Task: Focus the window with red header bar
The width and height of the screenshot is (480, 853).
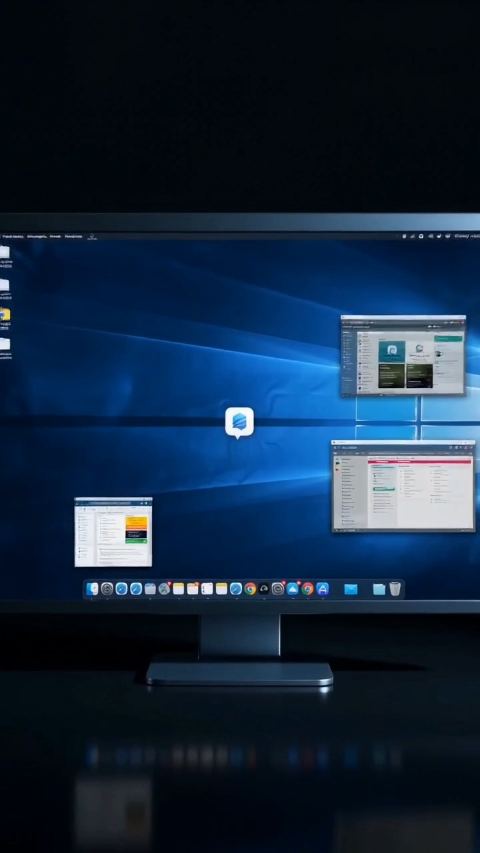Action: (x=403, y=486)
